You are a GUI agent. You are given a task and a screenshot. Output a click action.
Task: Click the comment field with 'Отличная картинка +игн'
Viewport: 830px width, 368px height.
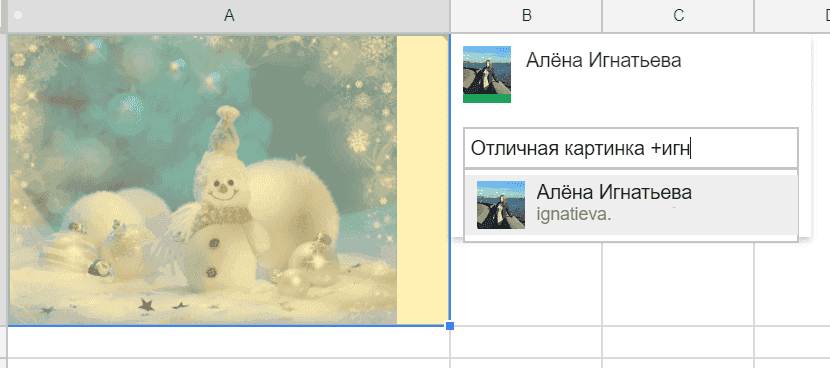tap(630, 148)
